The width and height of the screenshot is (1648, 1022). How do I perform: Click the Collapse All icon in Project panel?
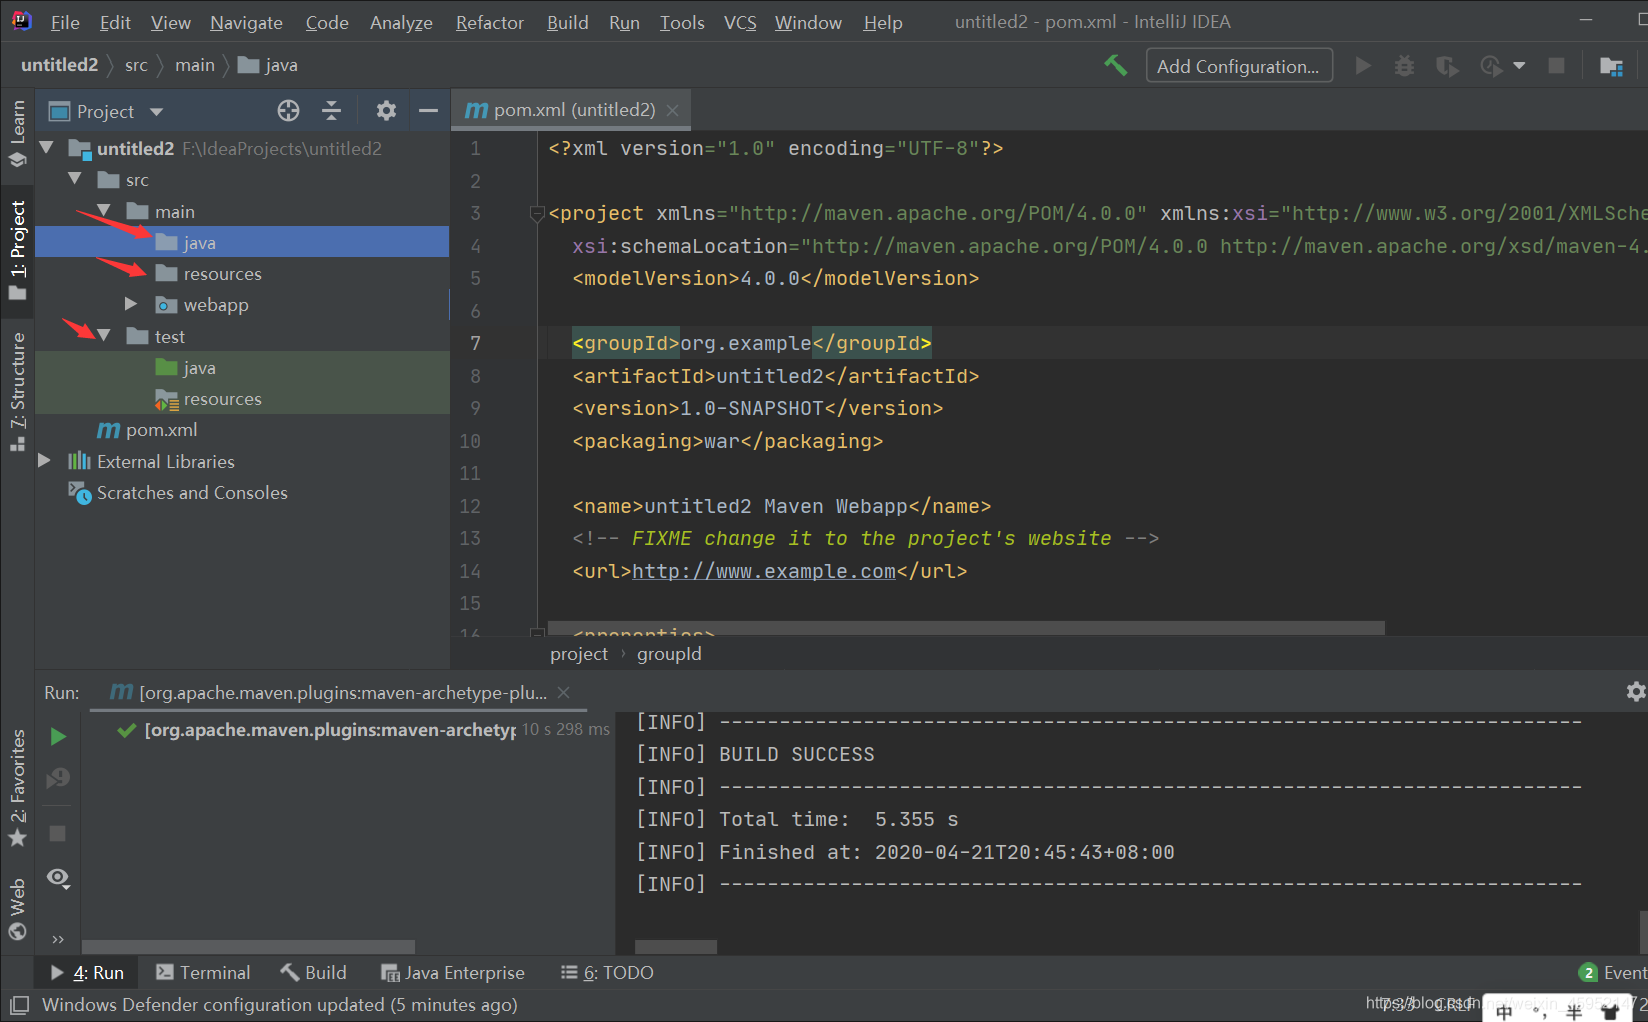tap(332, 111)
